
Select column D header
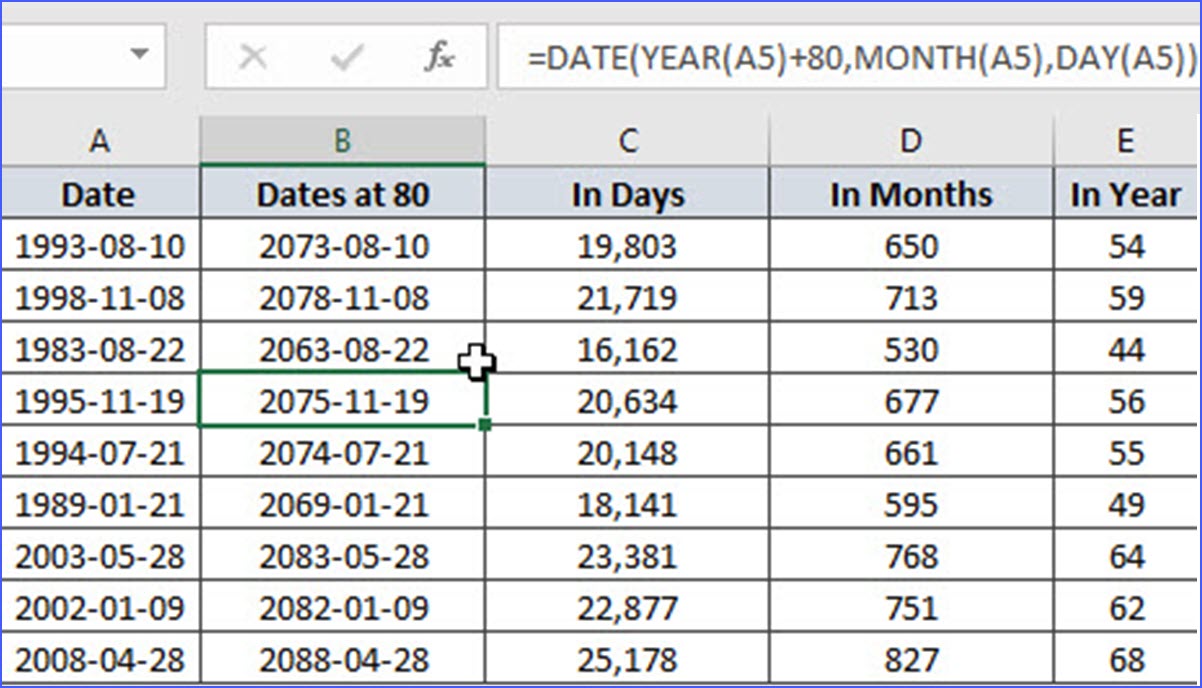click(x=911, y=141)
